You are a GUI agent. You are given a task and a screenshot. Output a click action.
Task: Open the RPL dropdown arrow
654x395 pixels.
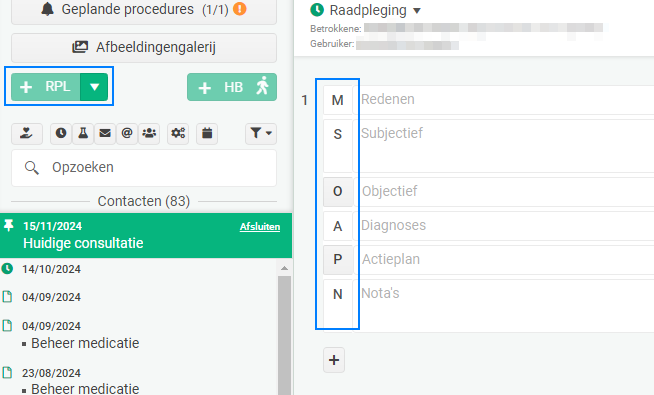[x=94, y=87]
